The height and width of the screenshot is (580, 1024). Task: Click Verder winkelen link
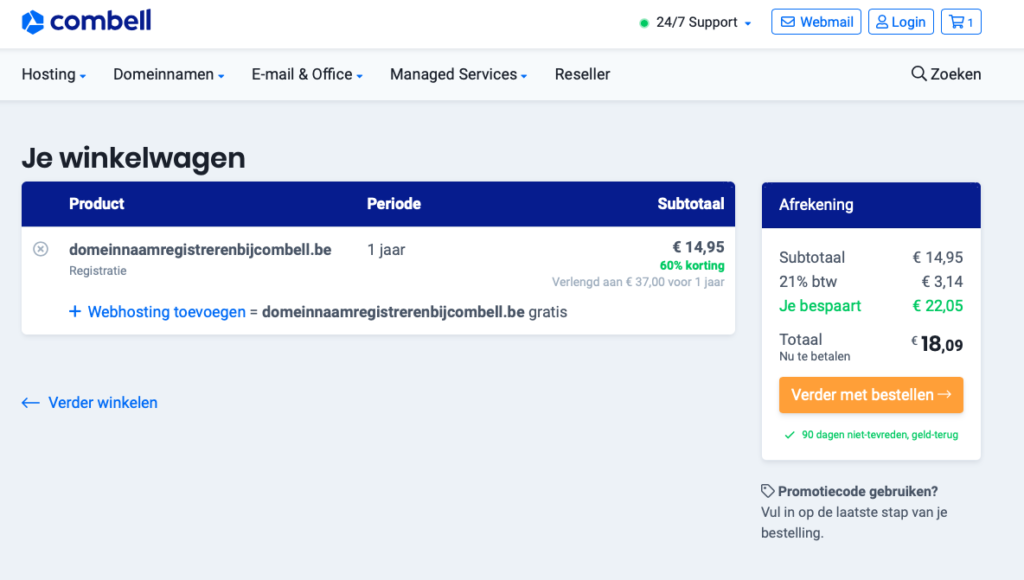[x=89, y=402]
